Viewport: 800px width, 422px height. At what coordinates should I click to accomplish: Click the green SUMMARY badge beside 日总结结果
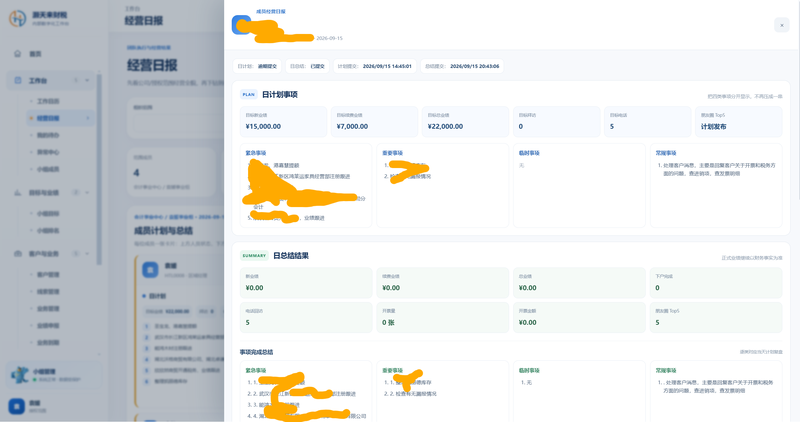[x=254, y=256]
